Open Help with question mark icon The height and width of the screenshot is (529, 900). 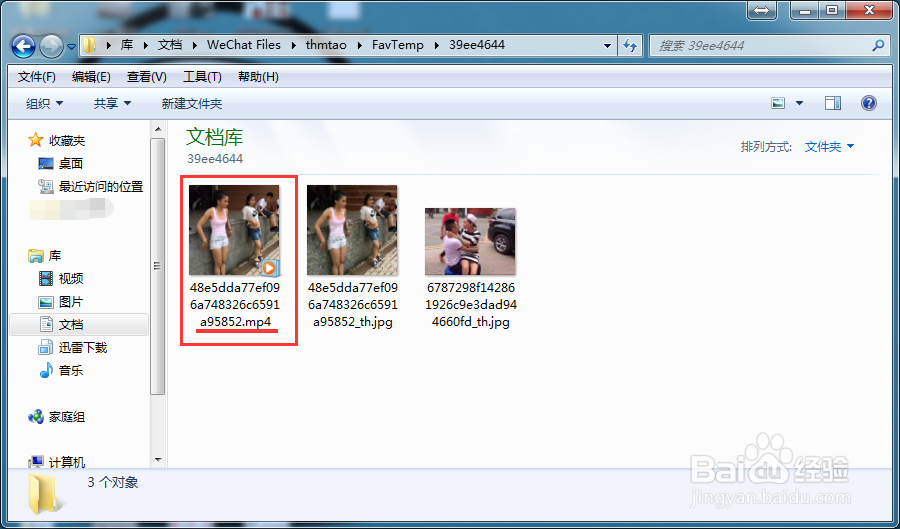tap(869, 103)
